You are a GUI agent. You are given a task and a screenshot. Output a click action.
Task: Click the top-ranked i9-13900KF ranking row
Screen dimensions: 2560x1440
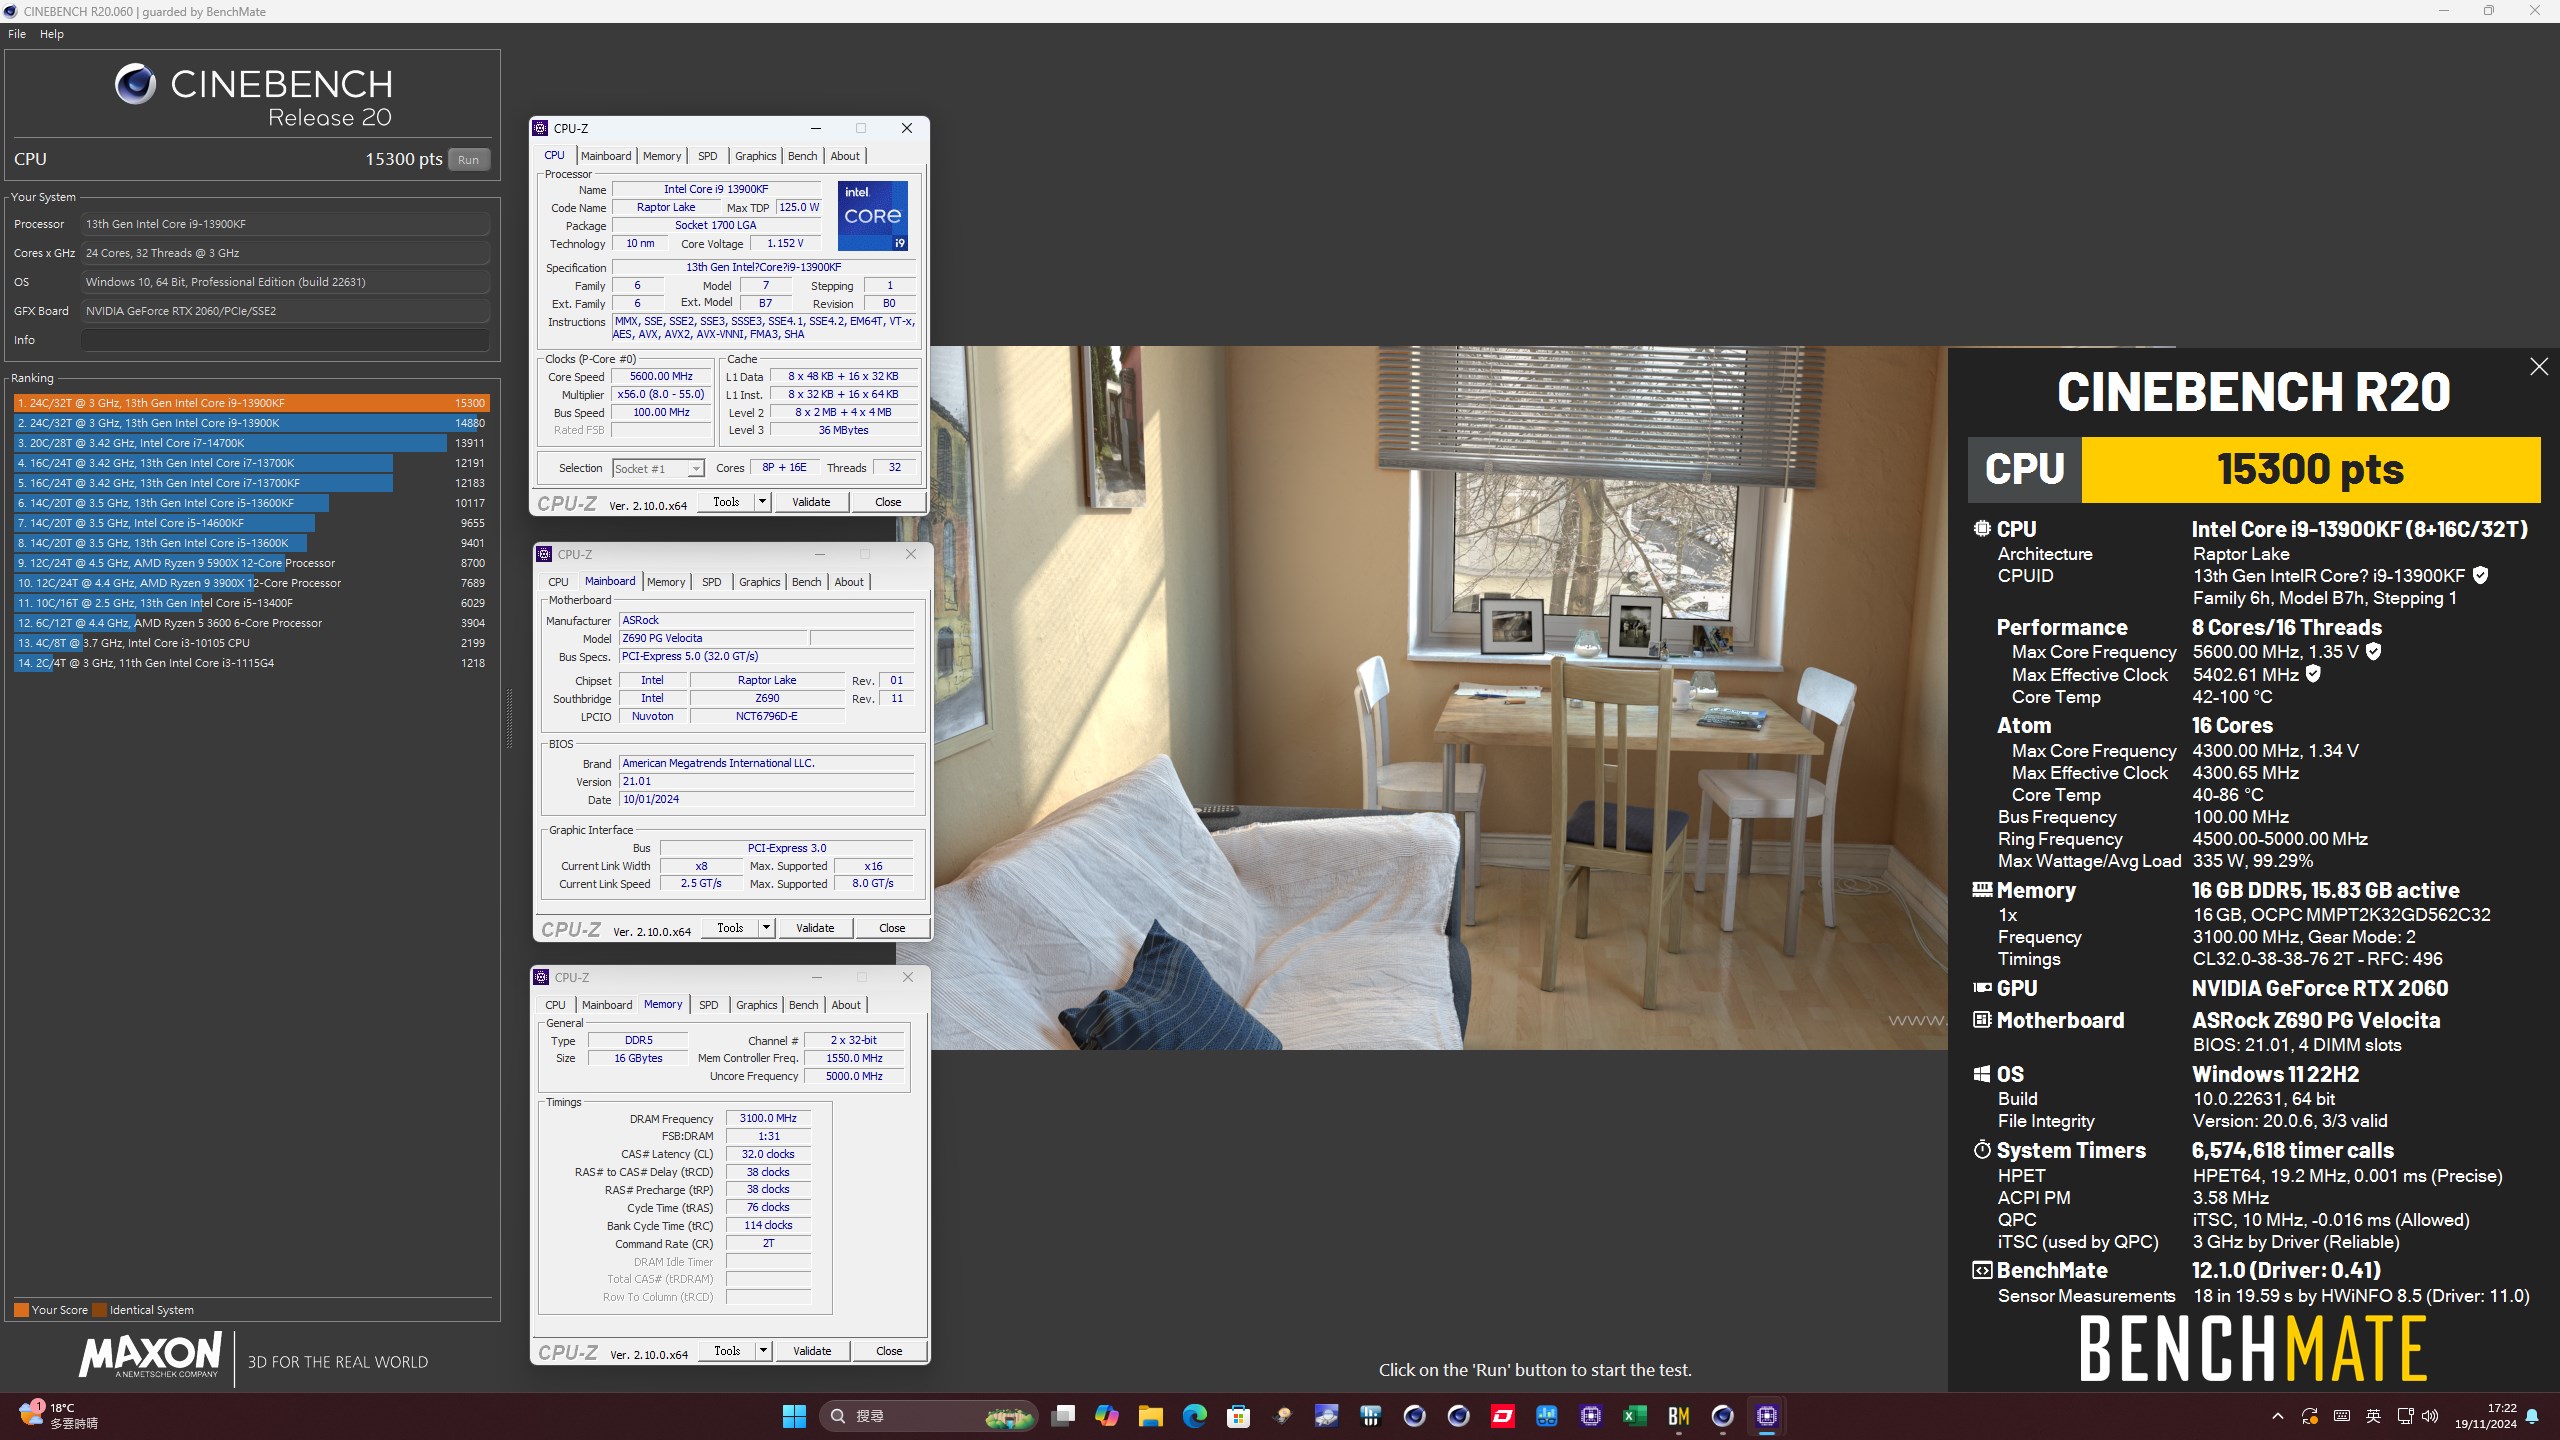[250, 403]
